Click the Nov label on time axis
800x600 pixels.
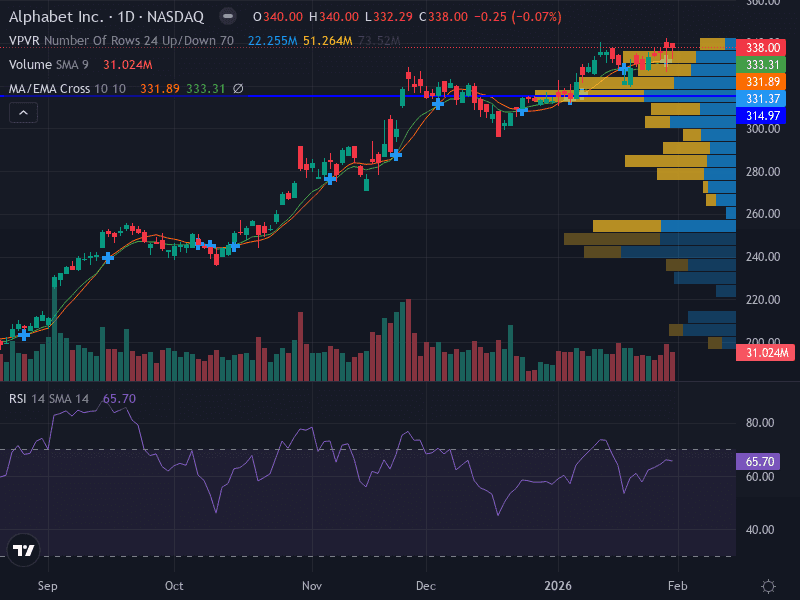[x=312, y=586]
